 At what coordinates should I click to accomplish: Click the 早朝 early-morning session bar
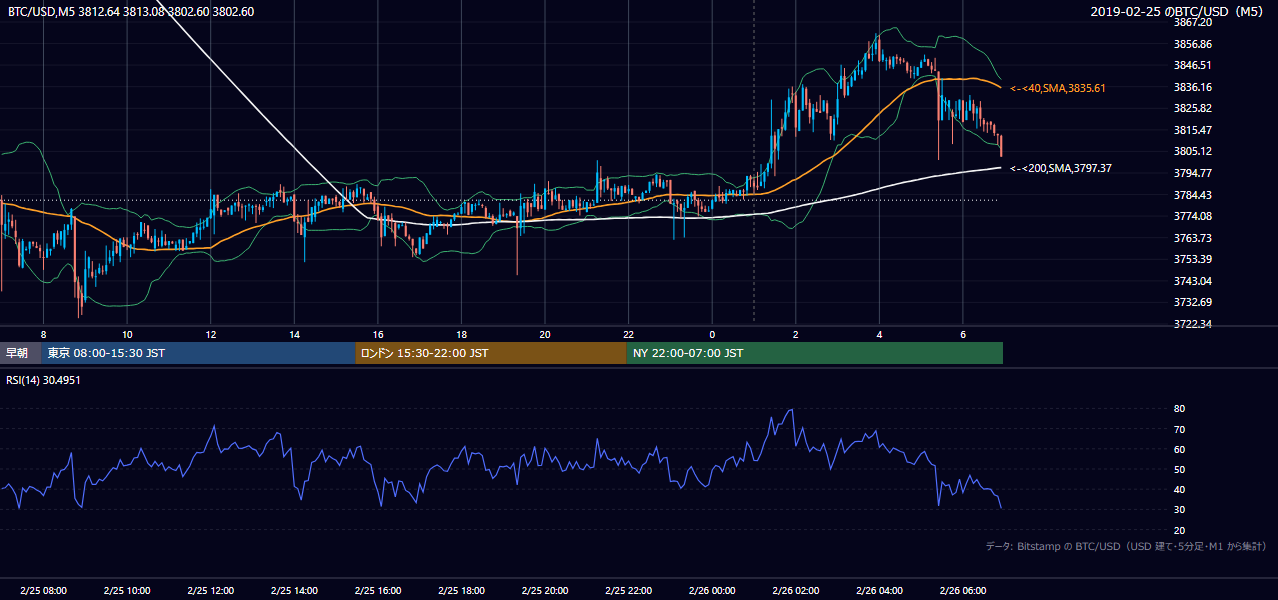[20, 353]
